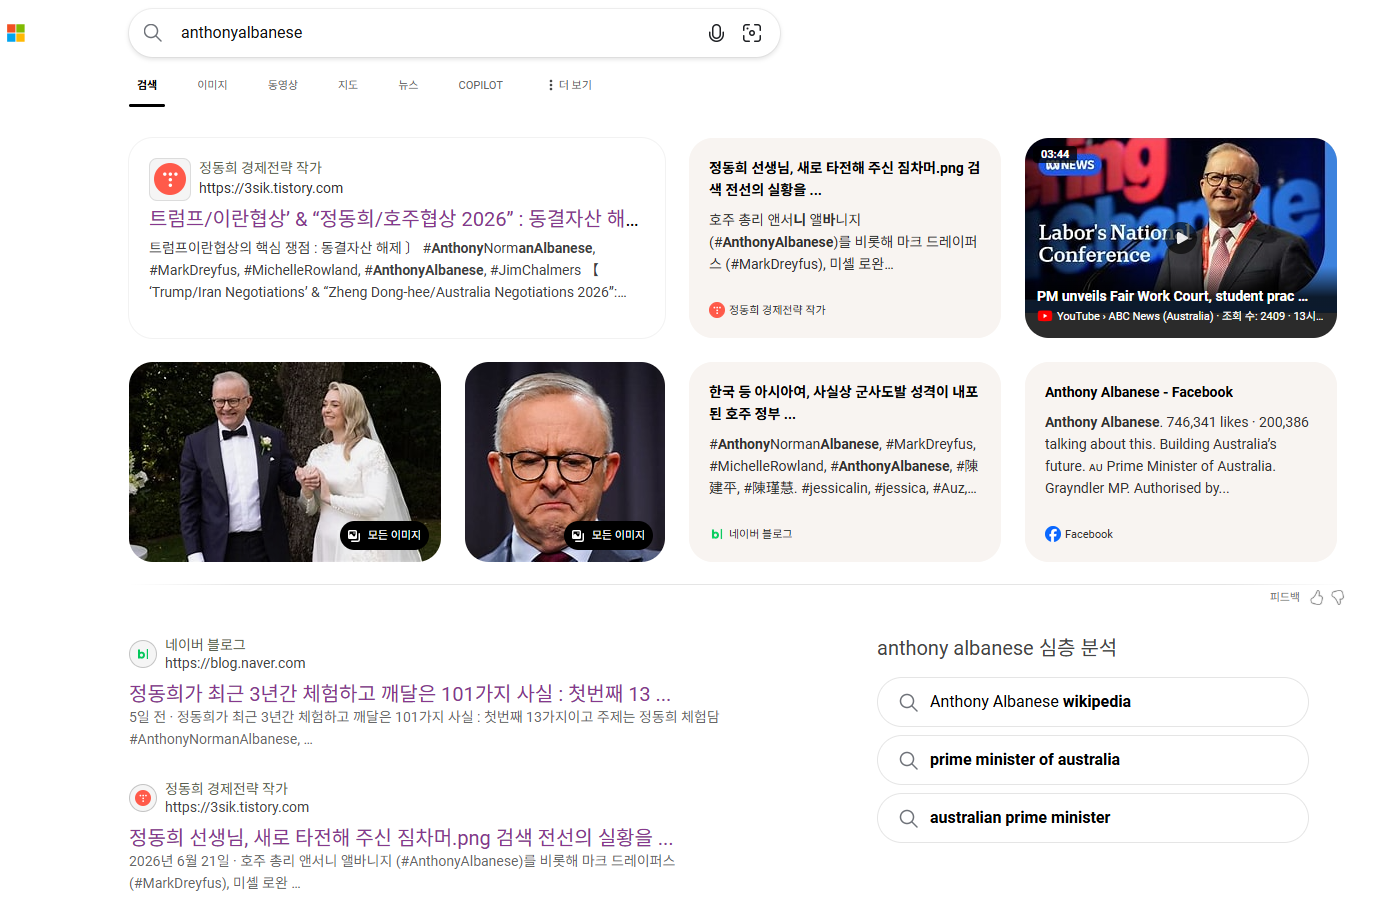
Task: Select the 검색 tab
Action: (147, 85)
